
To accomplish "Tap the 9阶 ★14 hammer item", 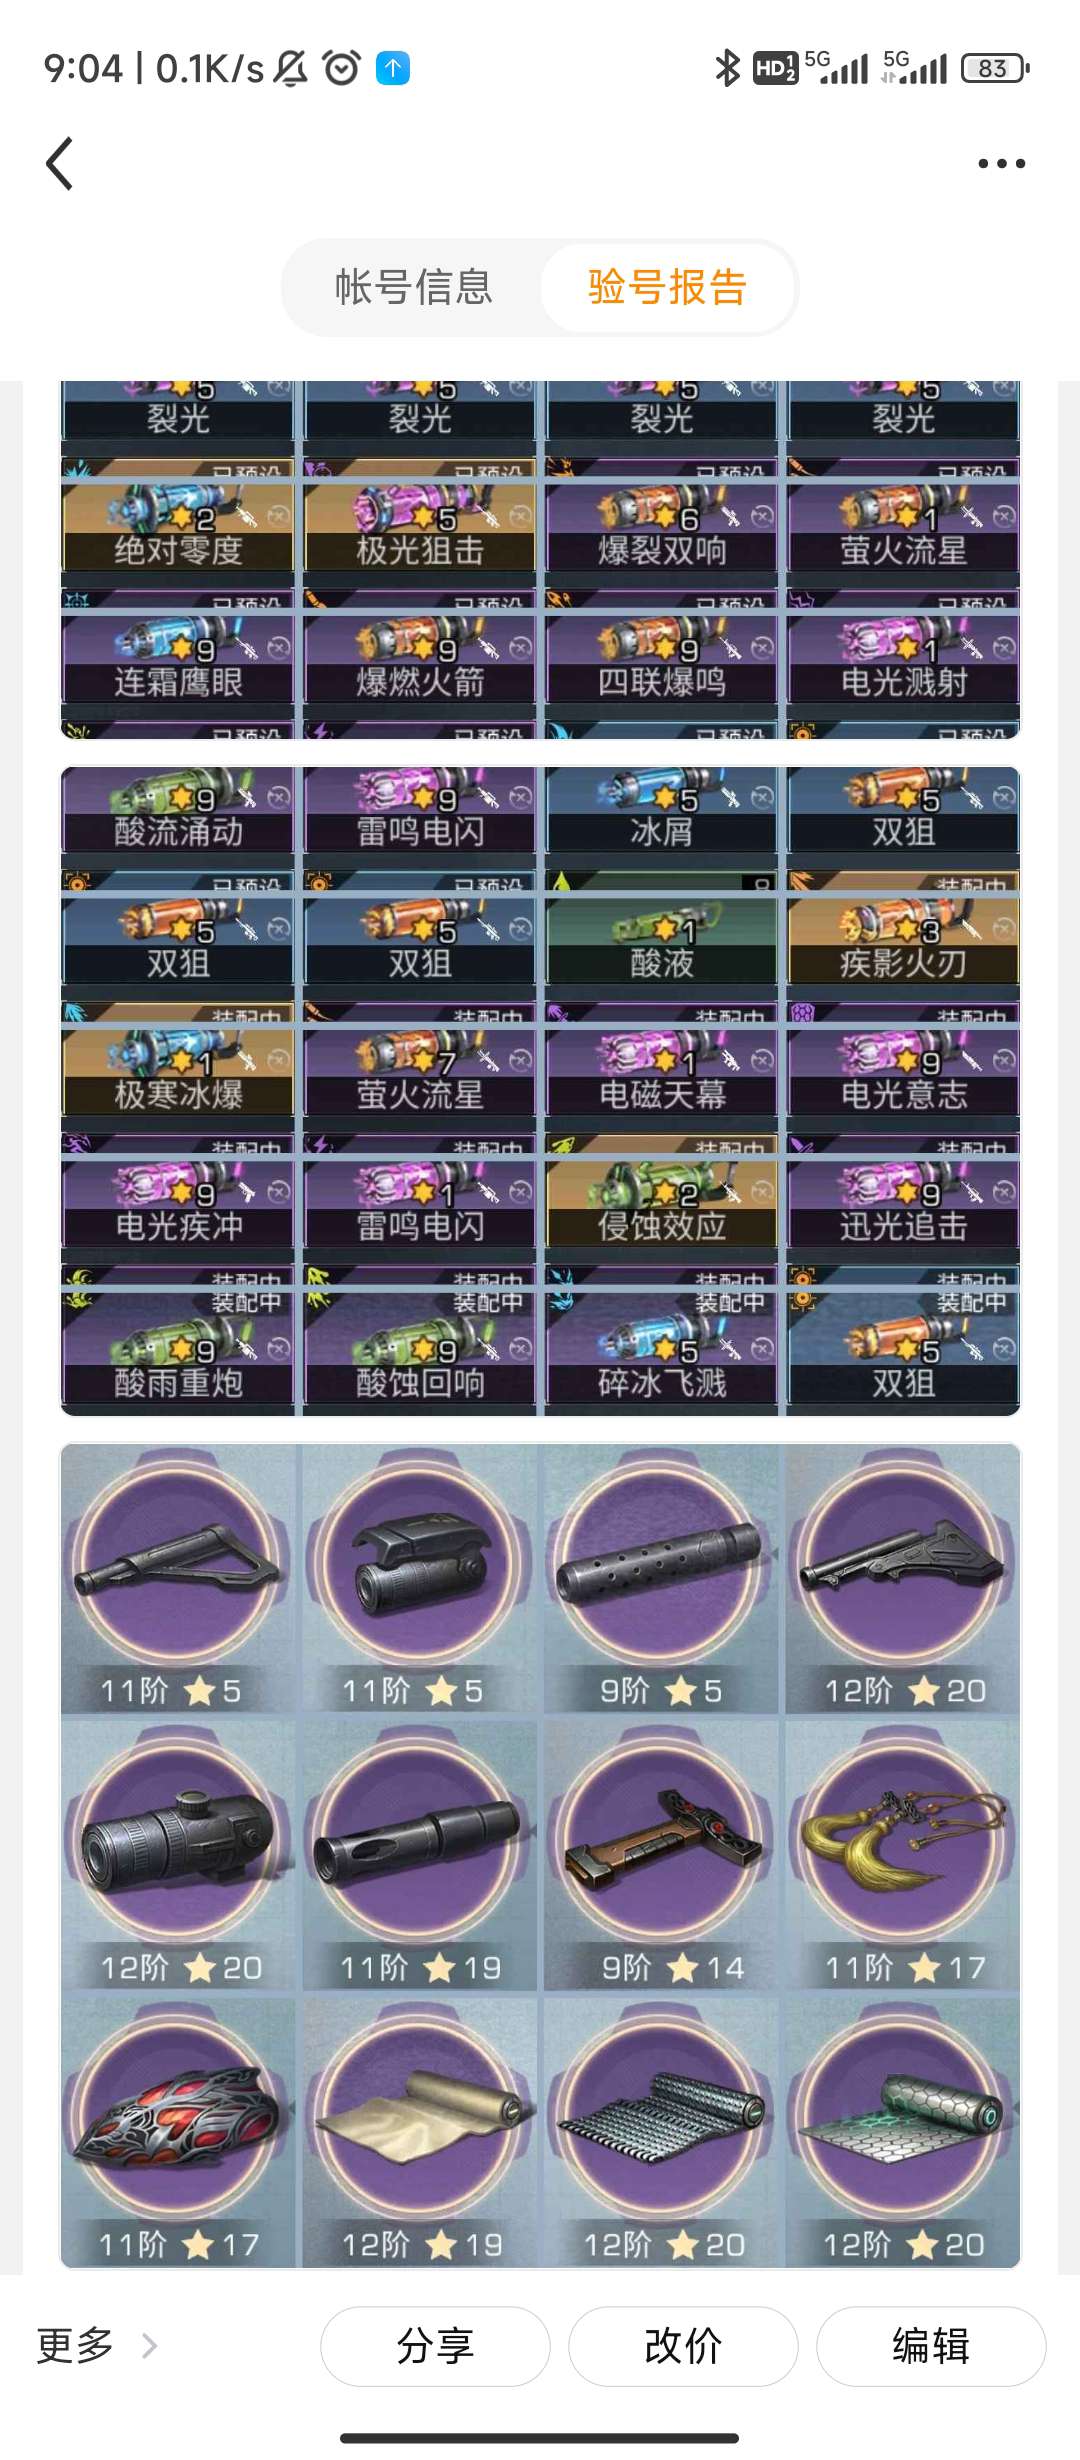I will pos(661,1855).
